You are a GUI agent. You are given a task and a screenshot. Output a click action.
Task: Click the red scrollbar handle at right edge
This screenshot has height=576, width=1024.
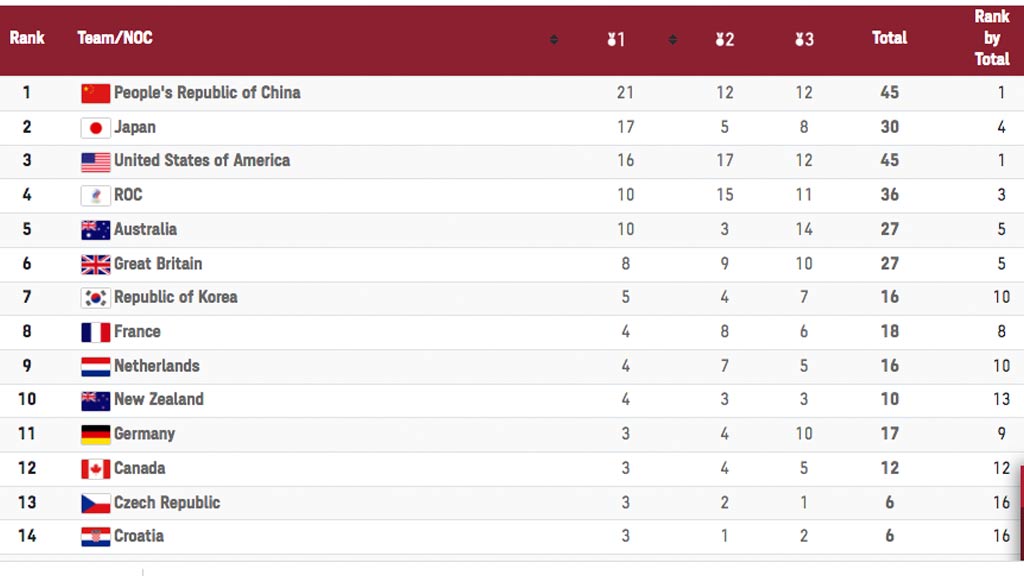pos(1021,511)
